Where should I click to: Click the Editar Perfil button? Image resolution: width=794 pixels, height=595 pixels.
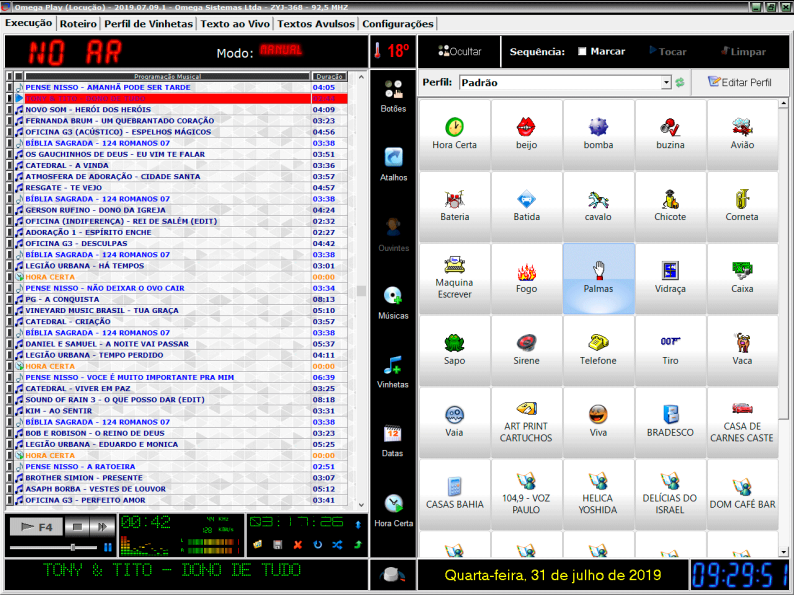(739, 82)
